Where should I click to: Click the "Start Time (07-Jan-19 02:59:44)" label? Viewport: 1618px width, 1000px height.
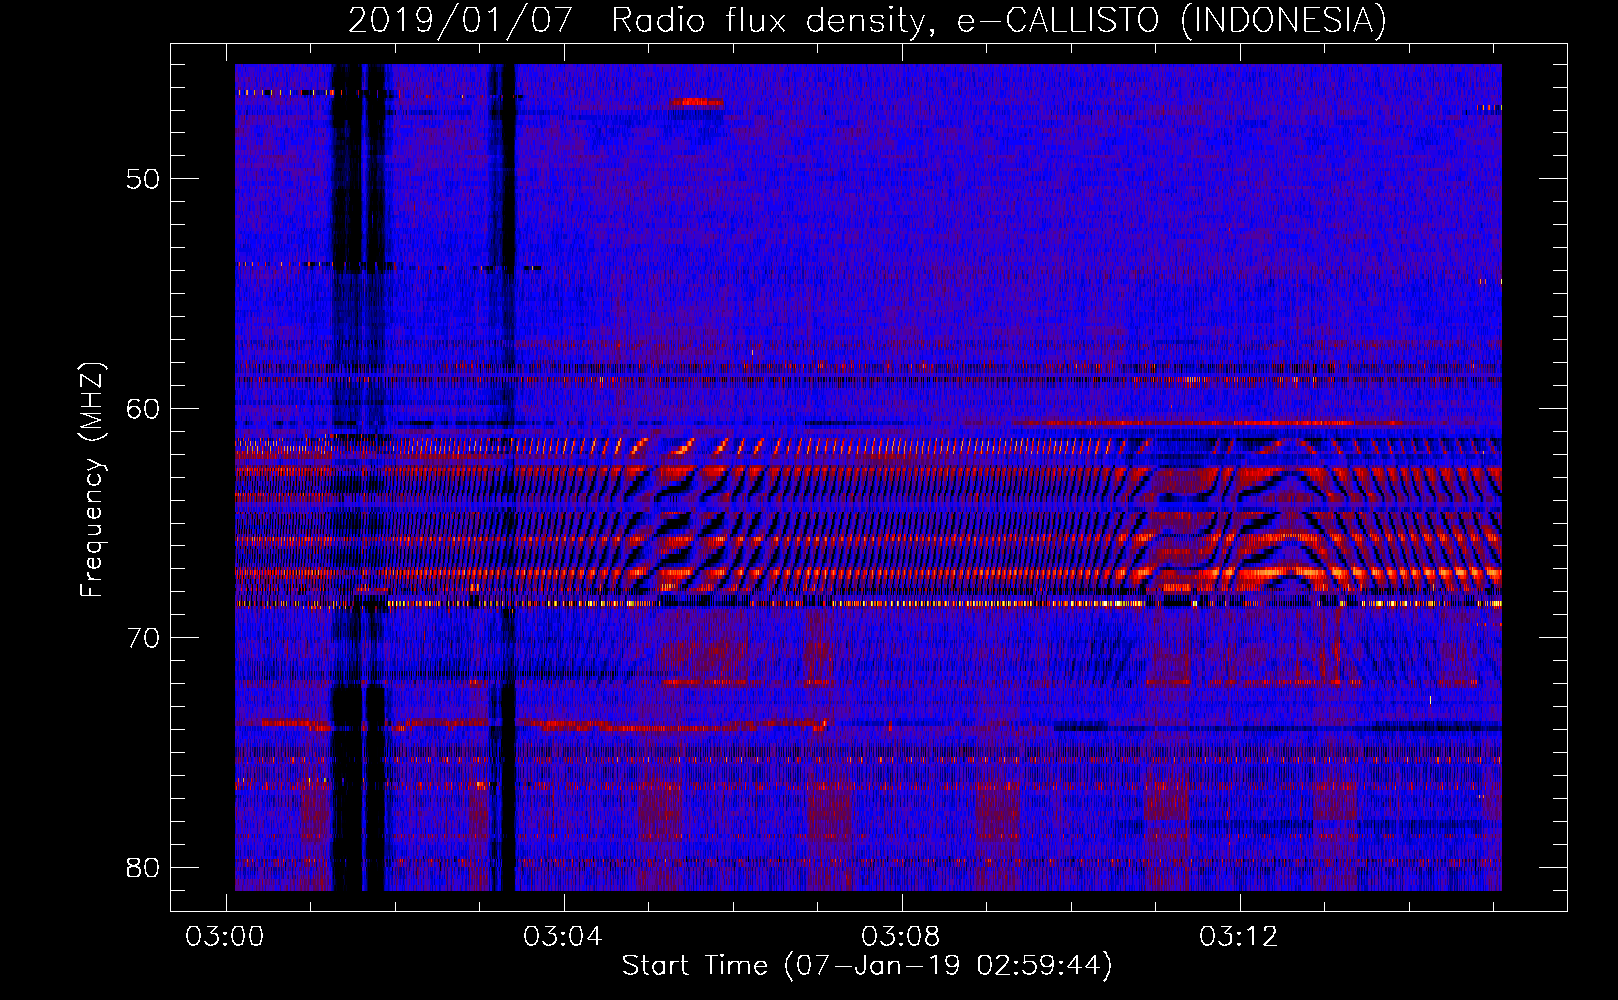tap(867, 966)
